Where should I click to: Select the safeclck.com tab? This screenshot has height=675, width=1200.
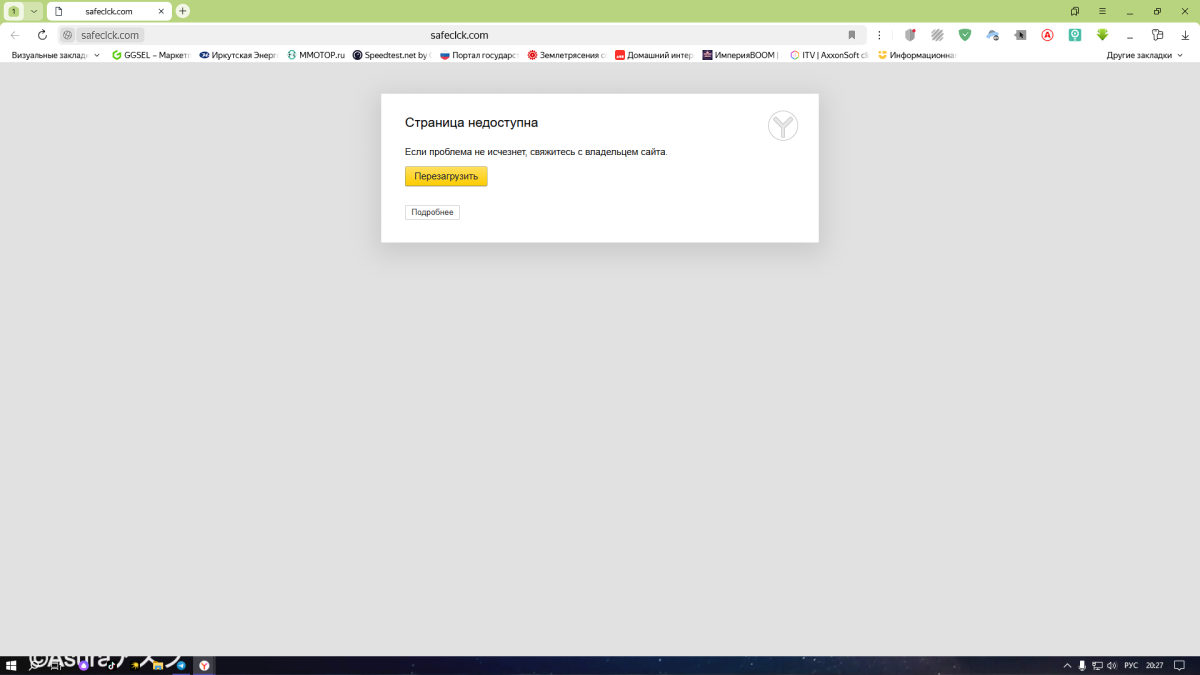(x=108, y=11)
